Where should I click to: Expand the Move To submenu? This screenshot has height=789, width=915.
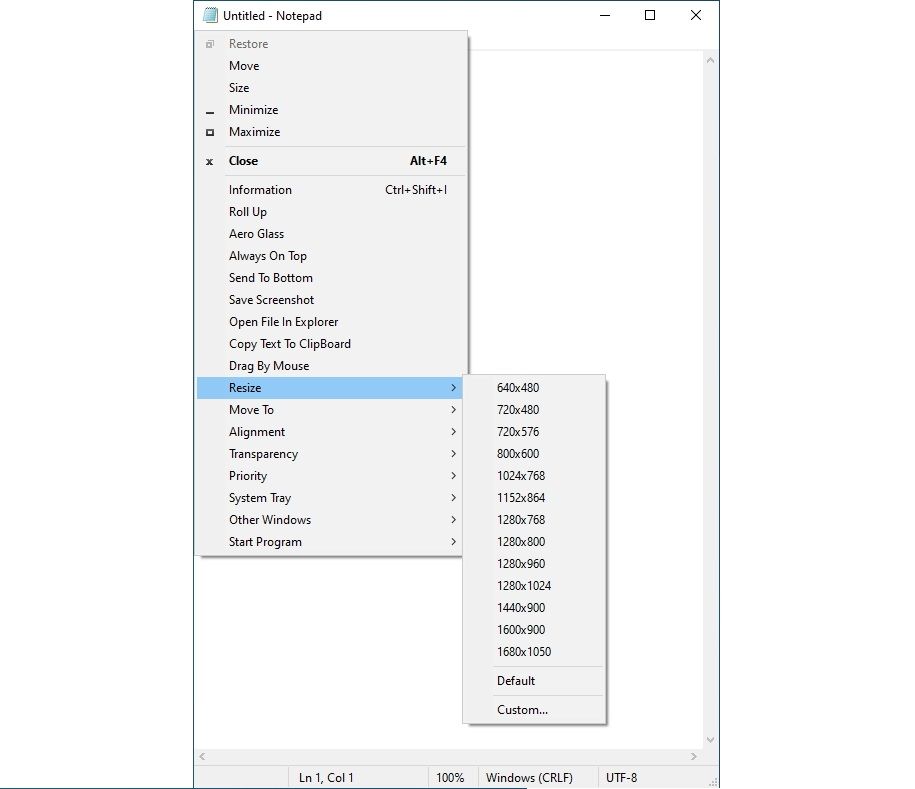[330, 410]
